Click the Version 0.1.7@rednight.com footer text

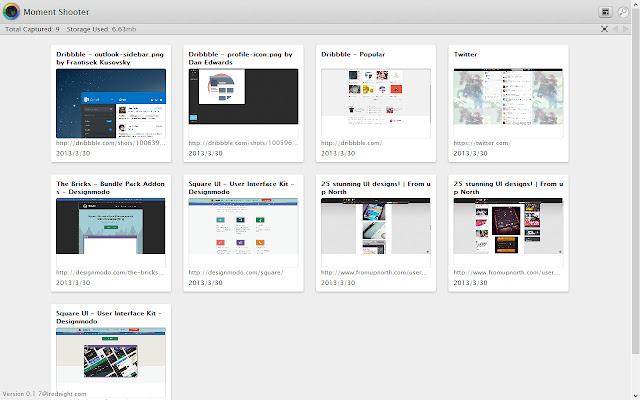pyautogui.click(x=44, y=394)
